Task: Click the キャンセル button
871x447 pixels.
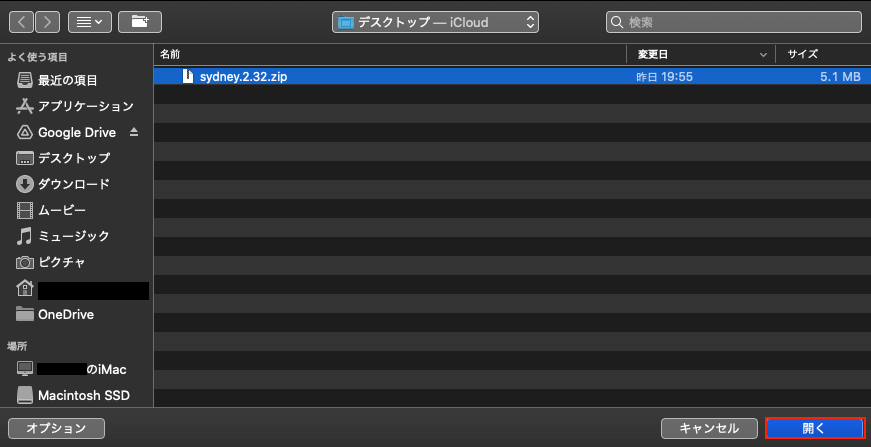Action: (x=709, y=428)
